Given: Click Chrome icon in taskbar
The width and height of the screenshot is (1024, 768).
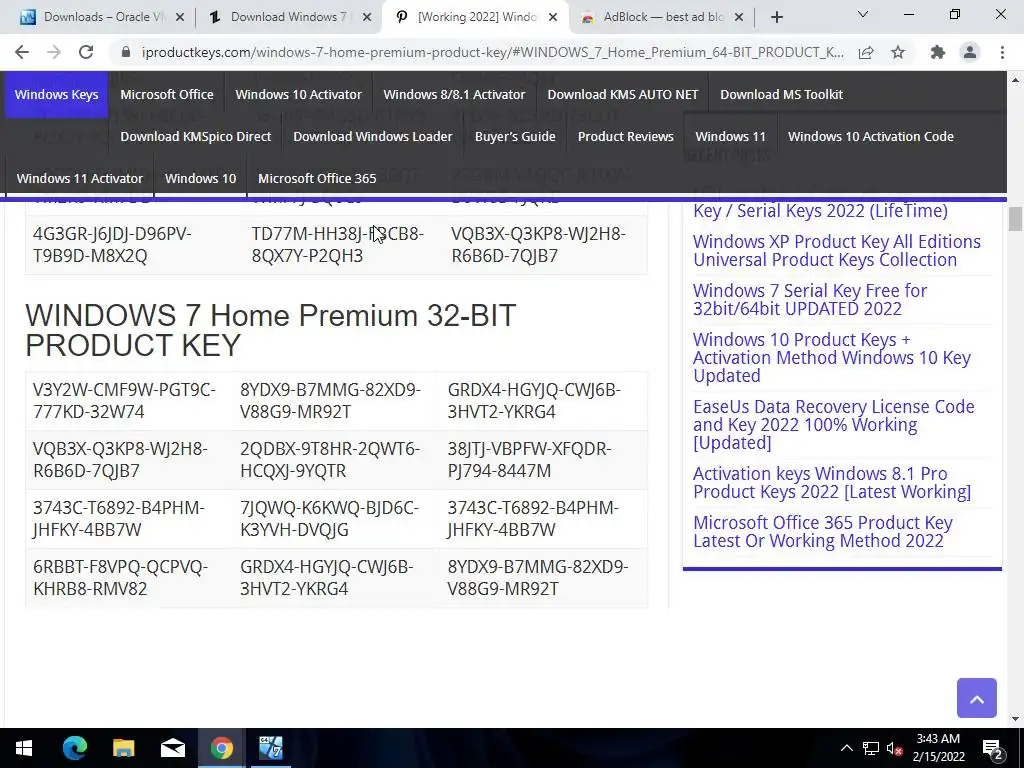Looking at the screenshot, I should pos(221,748).
